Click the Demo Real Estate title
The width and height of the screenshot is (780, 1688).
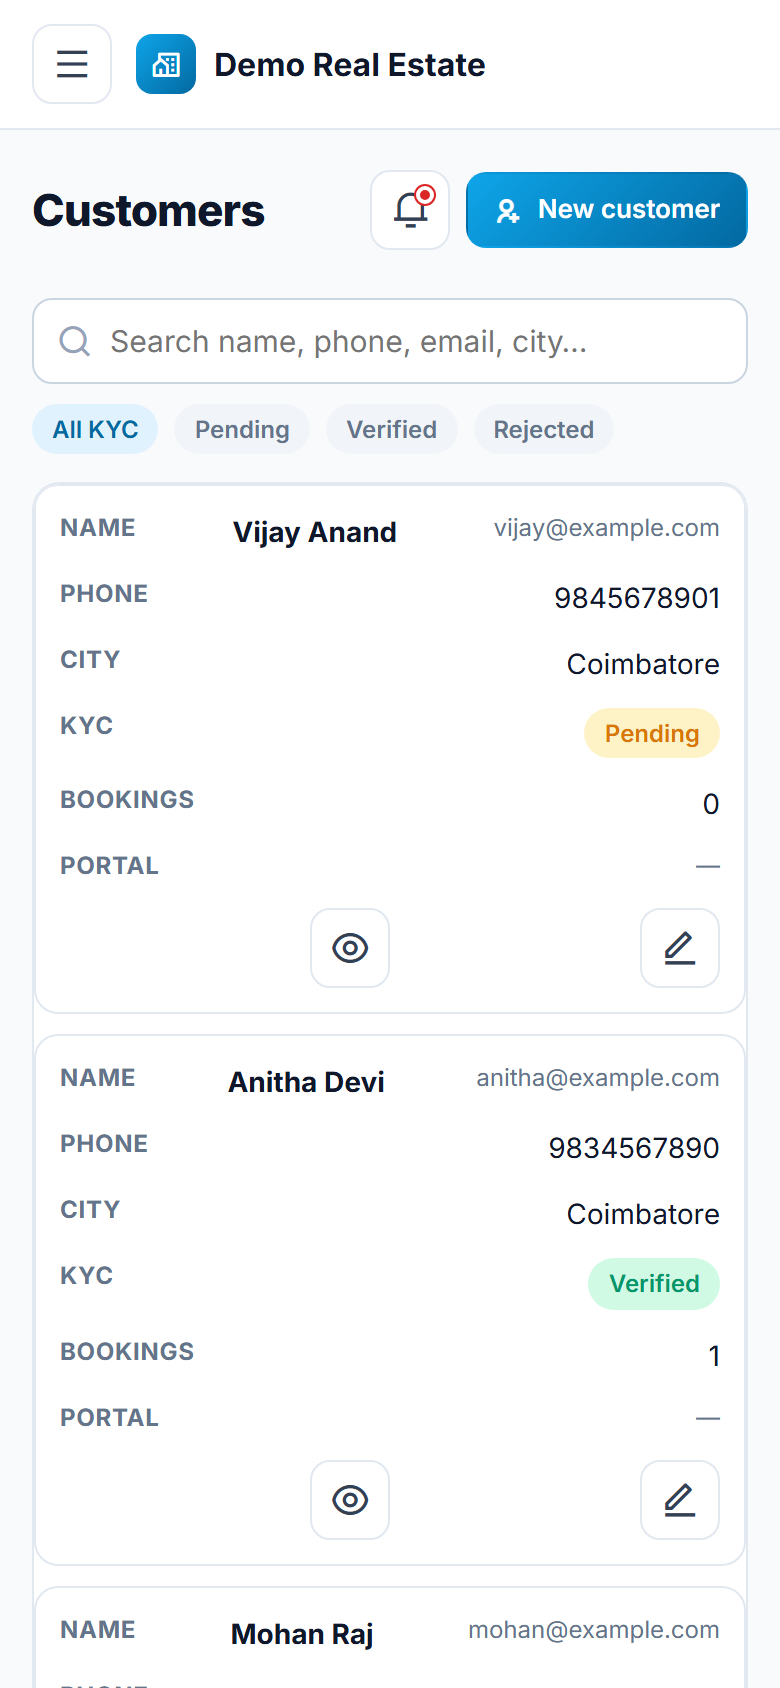tap(350, 65)
